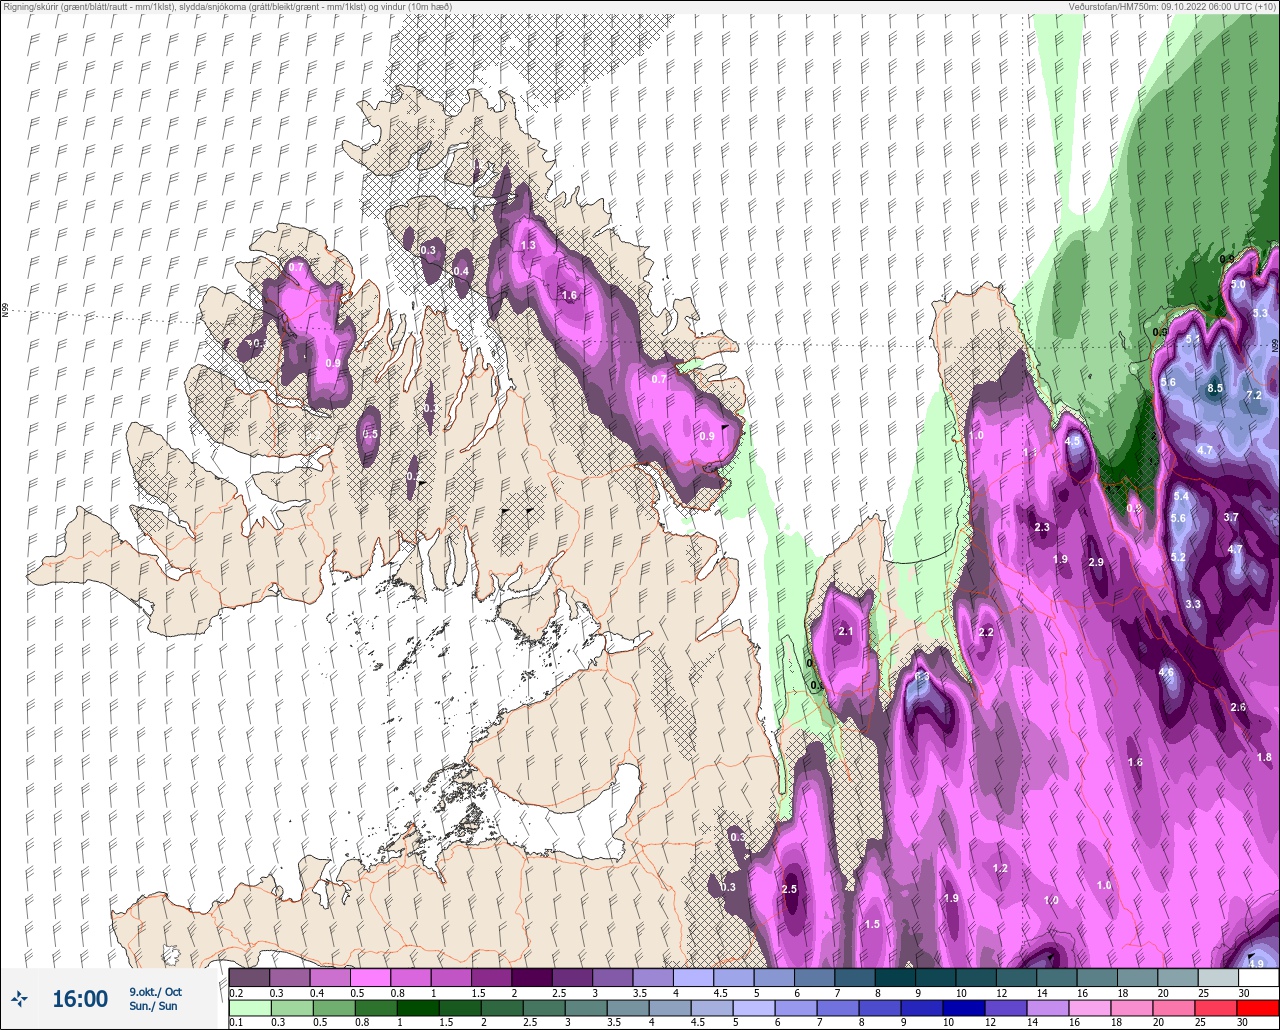
Task: Click the '9.okt./ Oct' date text
Action: (x=155, y=992)
